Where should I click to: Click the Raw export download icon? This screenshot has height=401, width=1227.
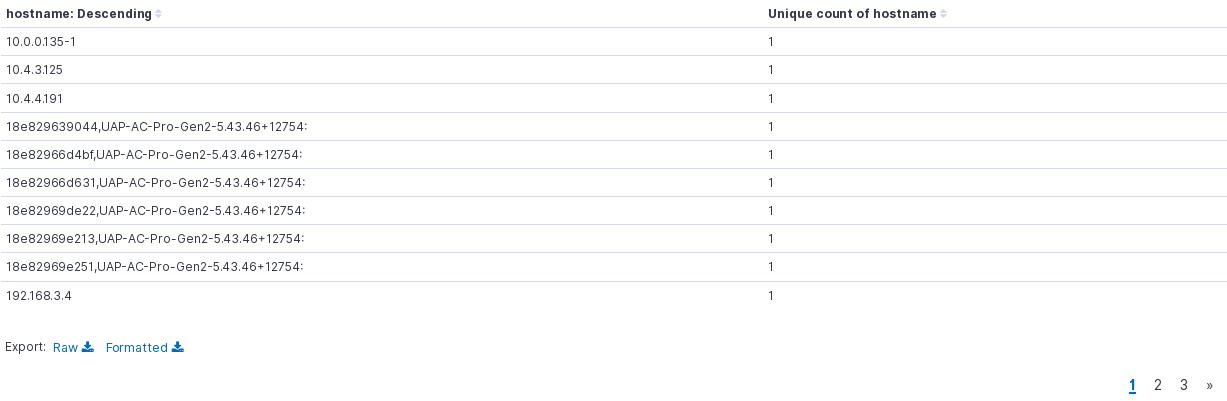(x=88, y=347)
